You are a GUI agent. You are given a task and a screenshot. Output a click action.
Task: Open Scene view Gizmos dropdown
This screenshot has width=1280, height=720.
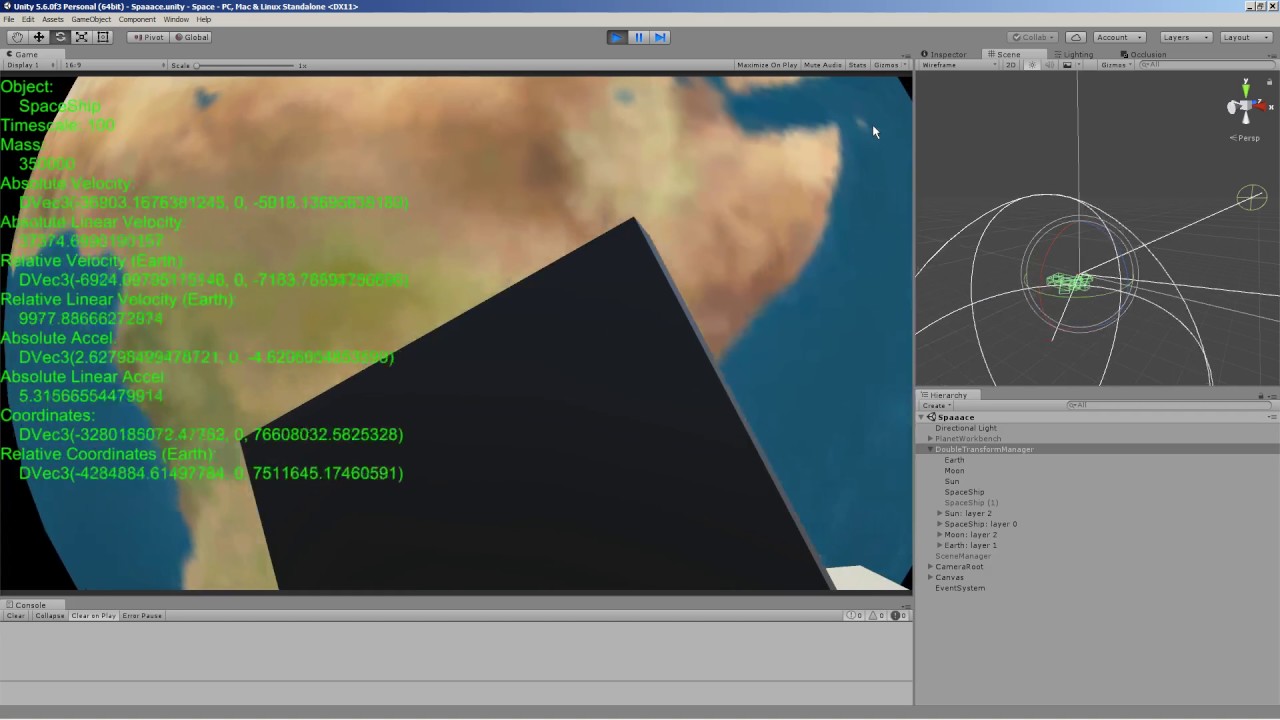coord(1116,65)
